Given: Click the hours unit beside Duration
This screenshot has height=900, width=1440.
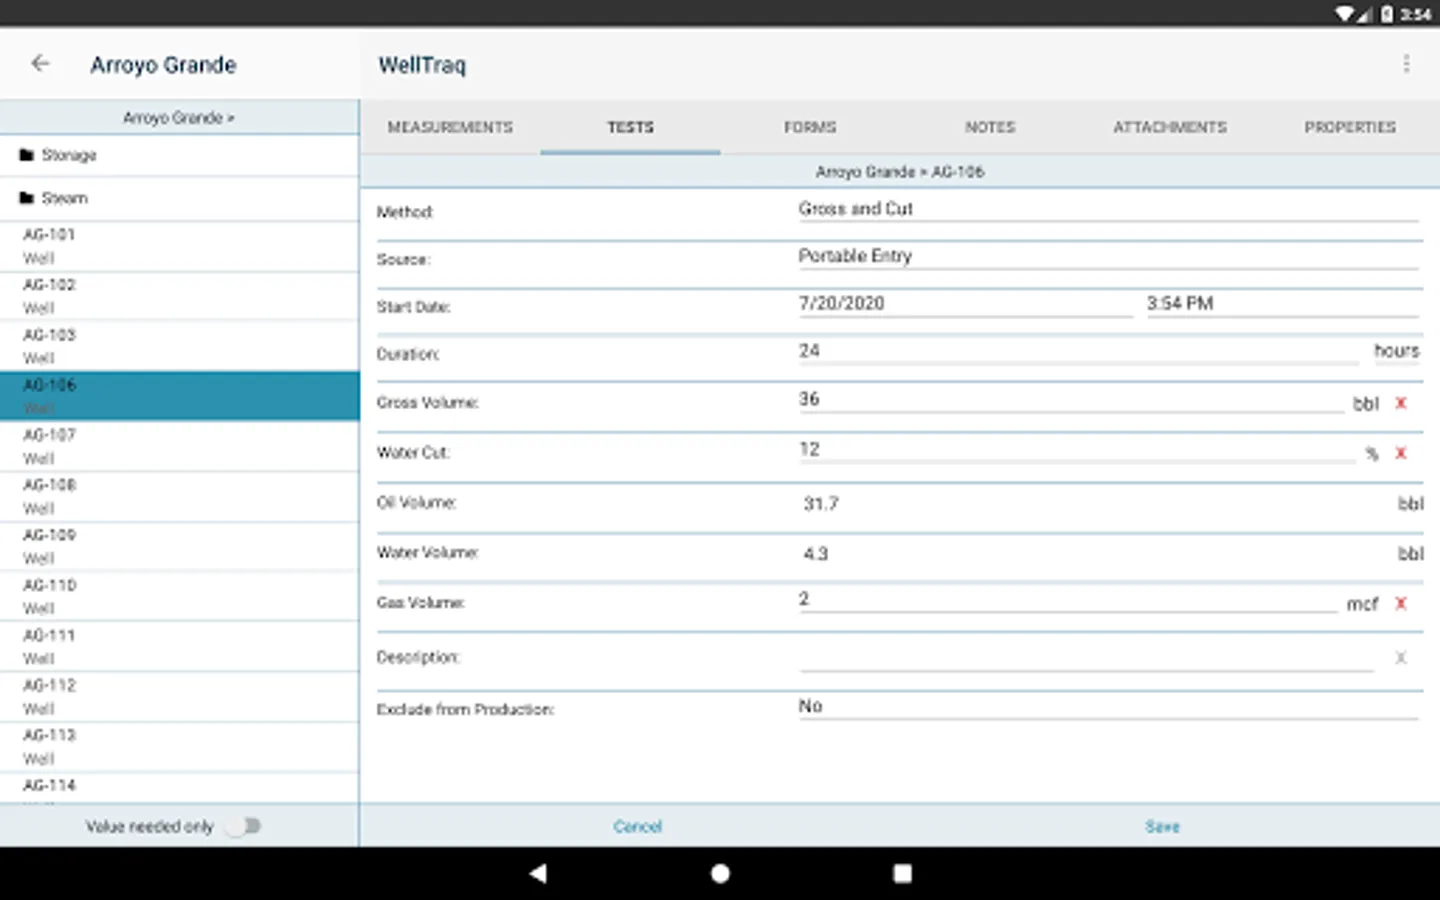Looking at the screenshot, I should [1396, 351].
